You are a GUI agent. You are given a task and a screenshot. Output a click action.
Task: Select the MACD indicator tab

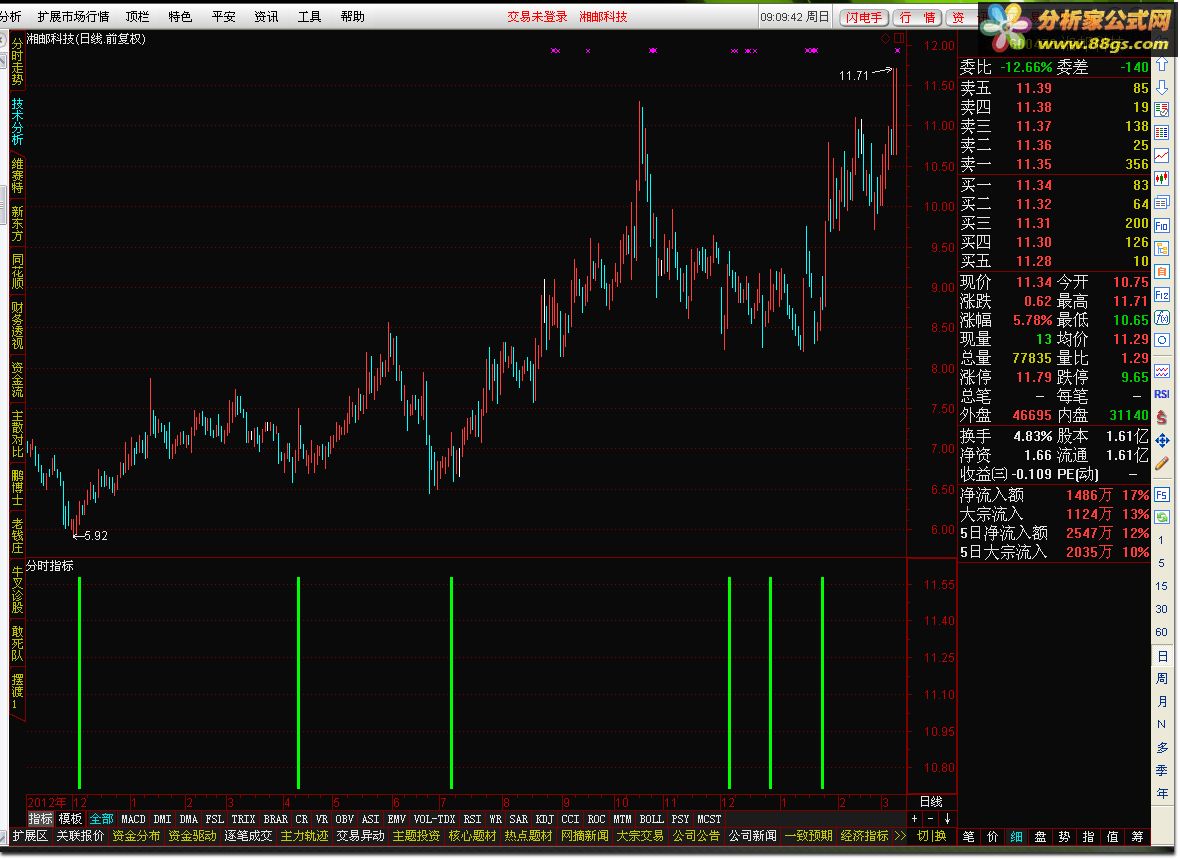pos(133,819)
